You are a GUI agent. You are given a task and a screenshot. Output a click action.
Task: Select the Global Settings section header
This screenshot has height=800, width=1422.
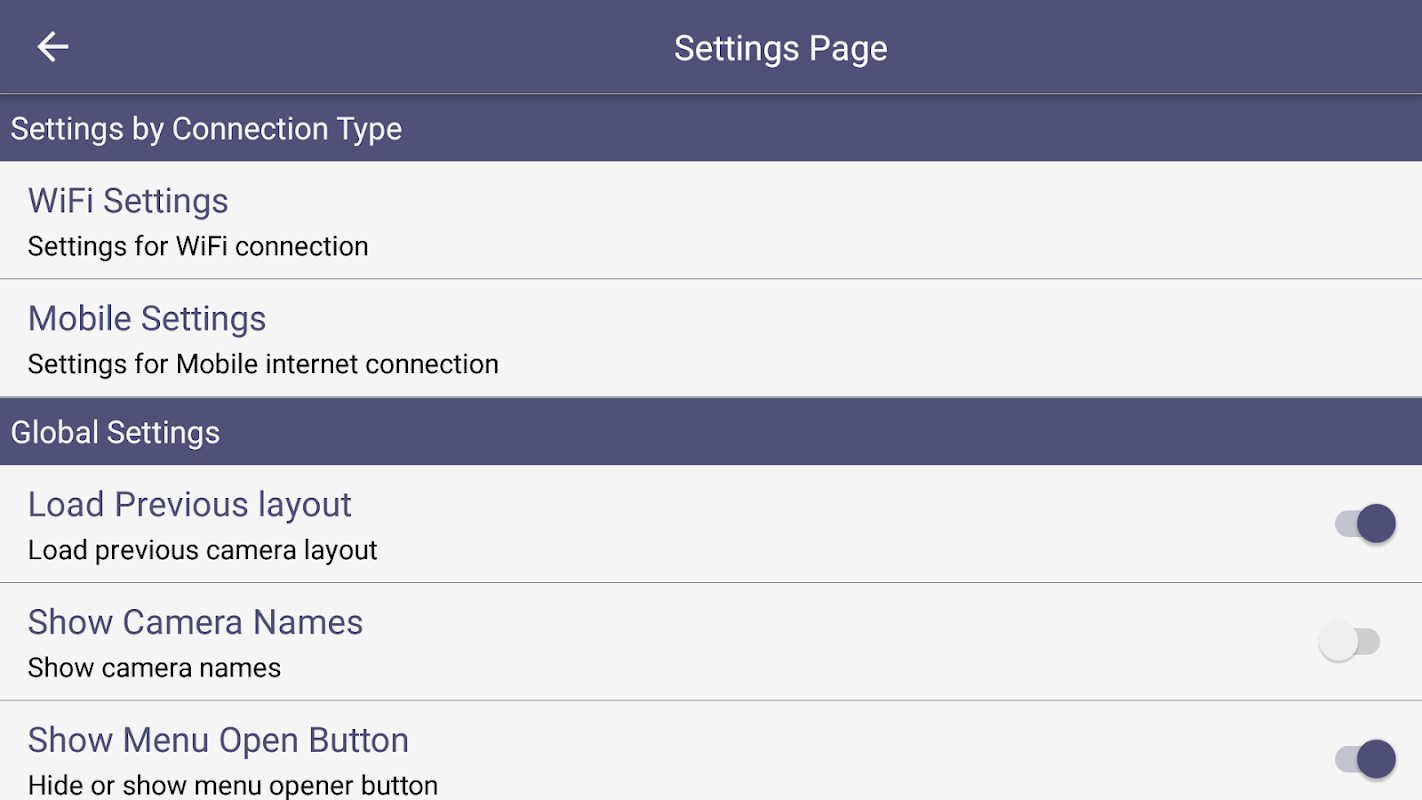click(115, 432)
